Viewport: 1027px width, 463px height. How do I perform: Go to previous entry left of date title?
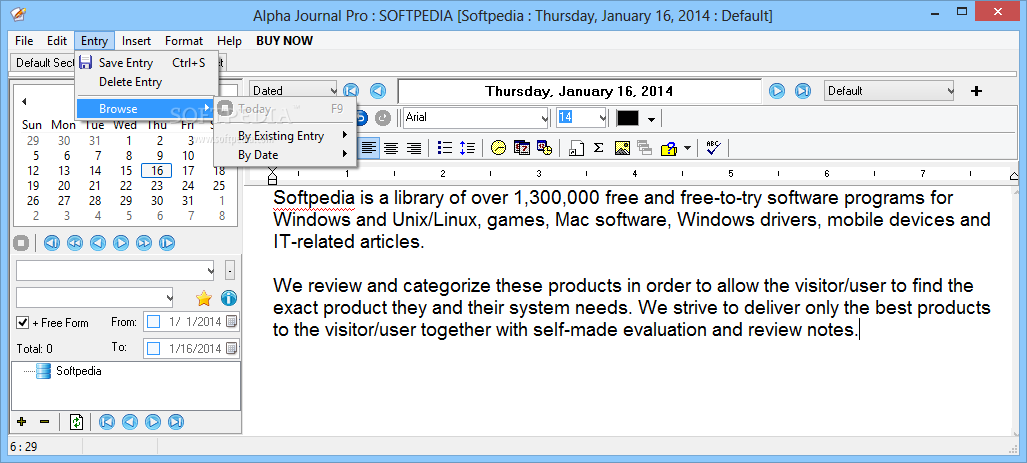point(378,91)
